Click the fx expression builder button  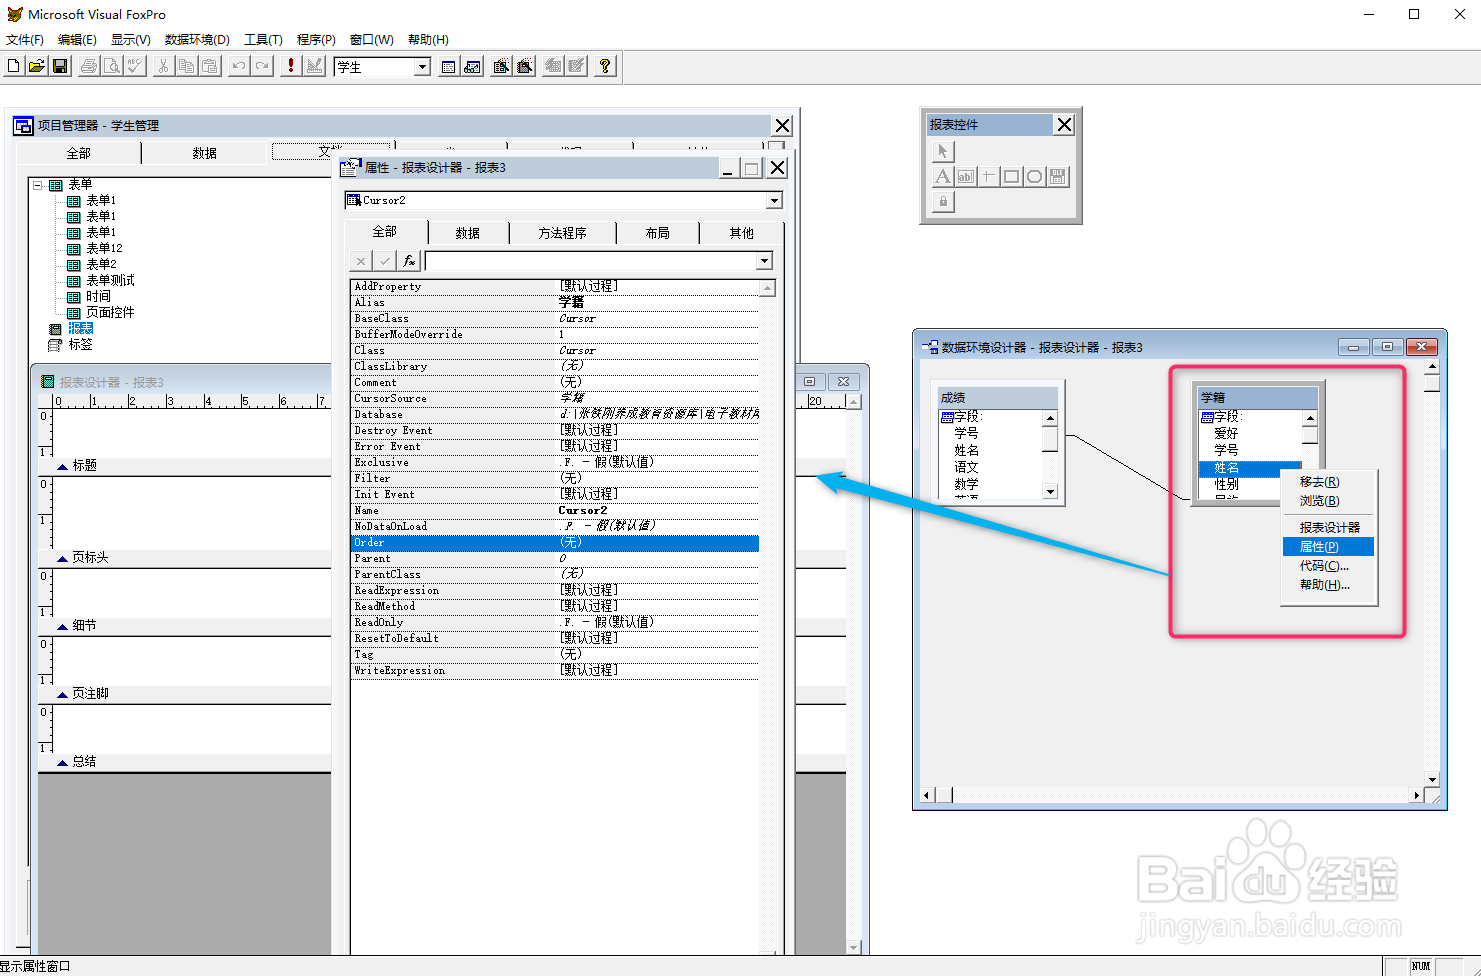click(x=409, y=261)
